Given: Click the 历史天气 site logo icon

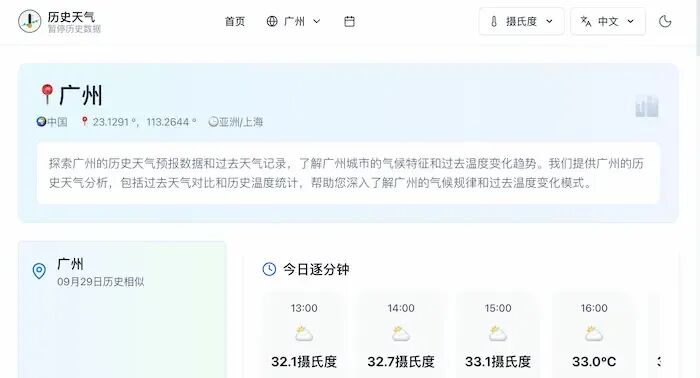Looking at the screenshot, I should coord(29,21).
